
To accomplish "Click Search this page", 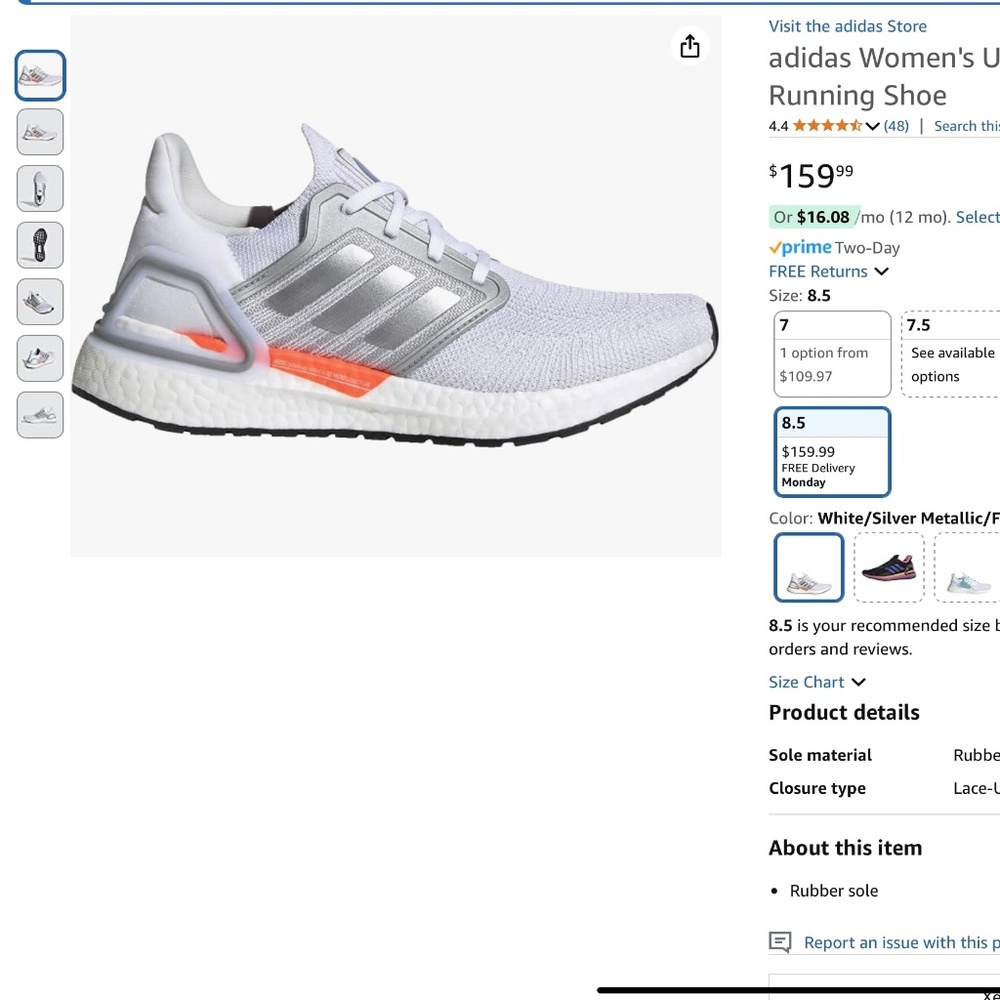I will [966, 126].
